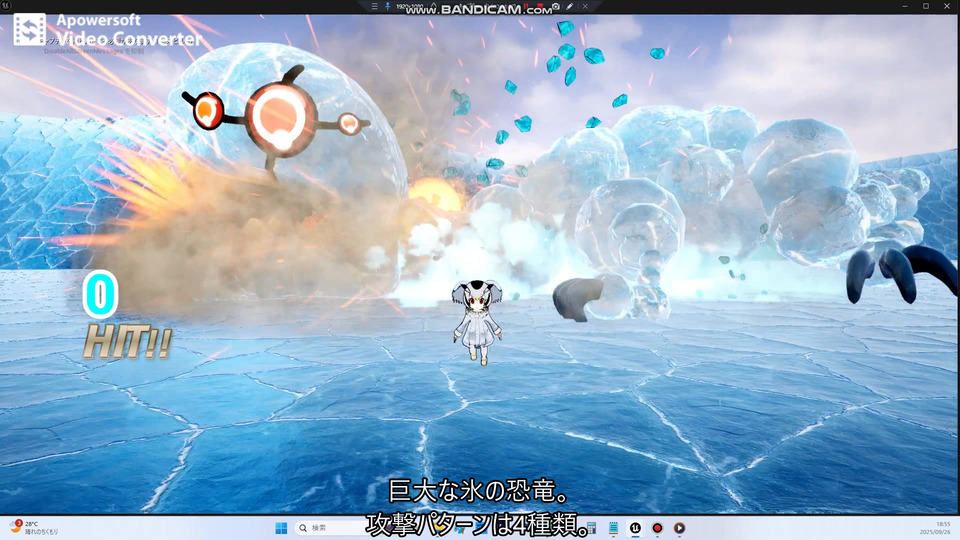Open the clock and date in system tray
Screen dimensions: 960x540
click(935, 528)
